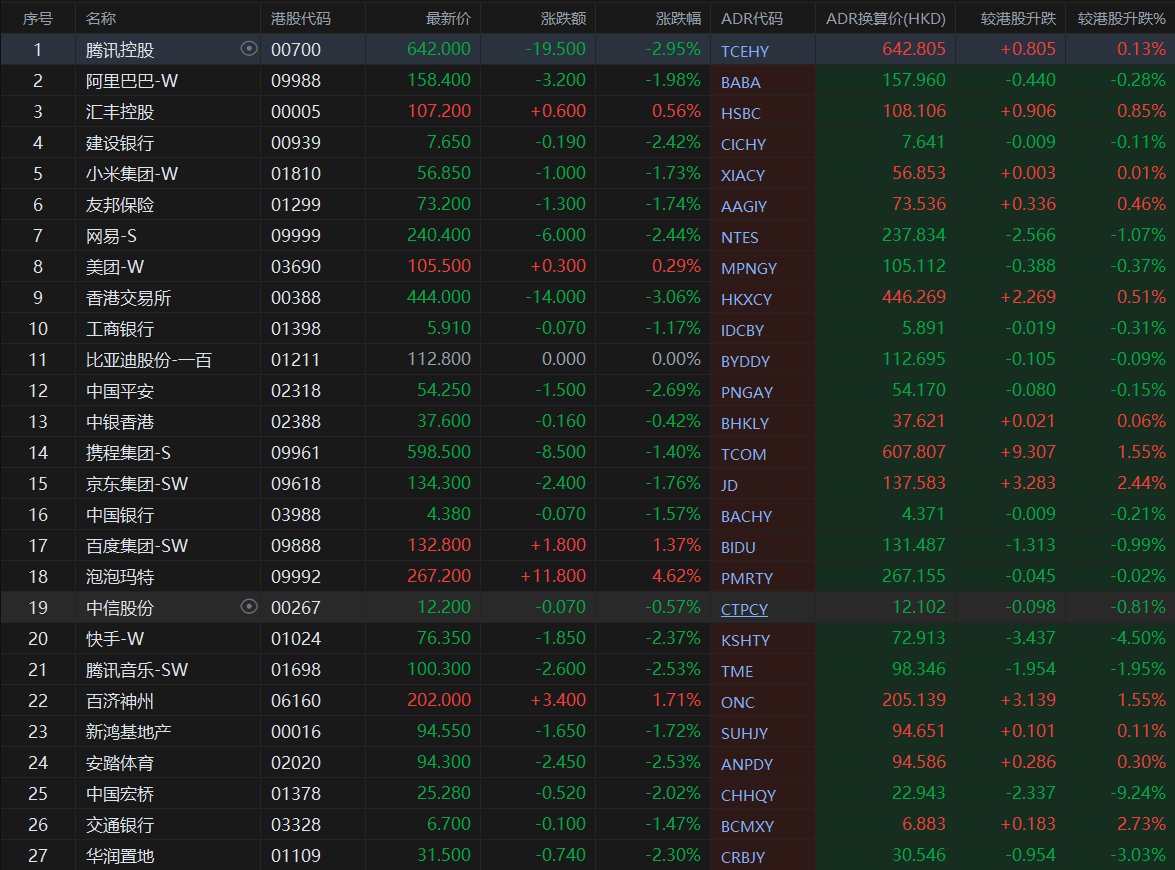This screenshot has height=870, width=1175.
Task: Click the circle icon beside 中信股份
Action: (x=249, y=607)
